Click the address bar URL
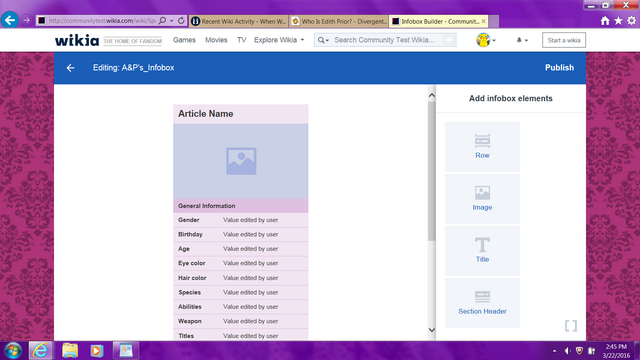The height and width of the screenshot is (360, 640). 102,20
